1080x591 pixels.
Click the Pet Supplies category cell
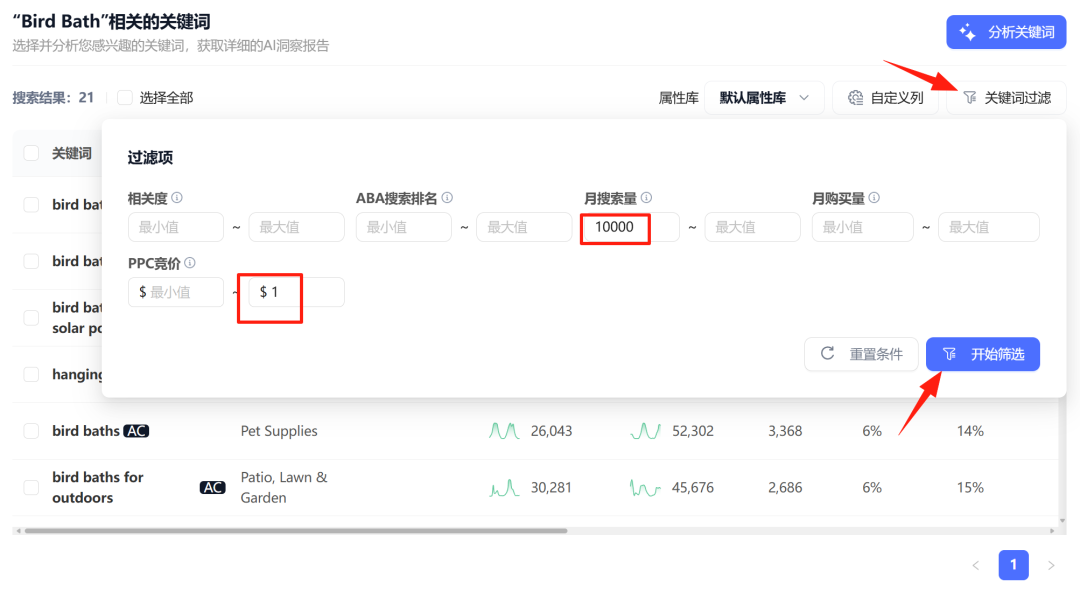279,431
